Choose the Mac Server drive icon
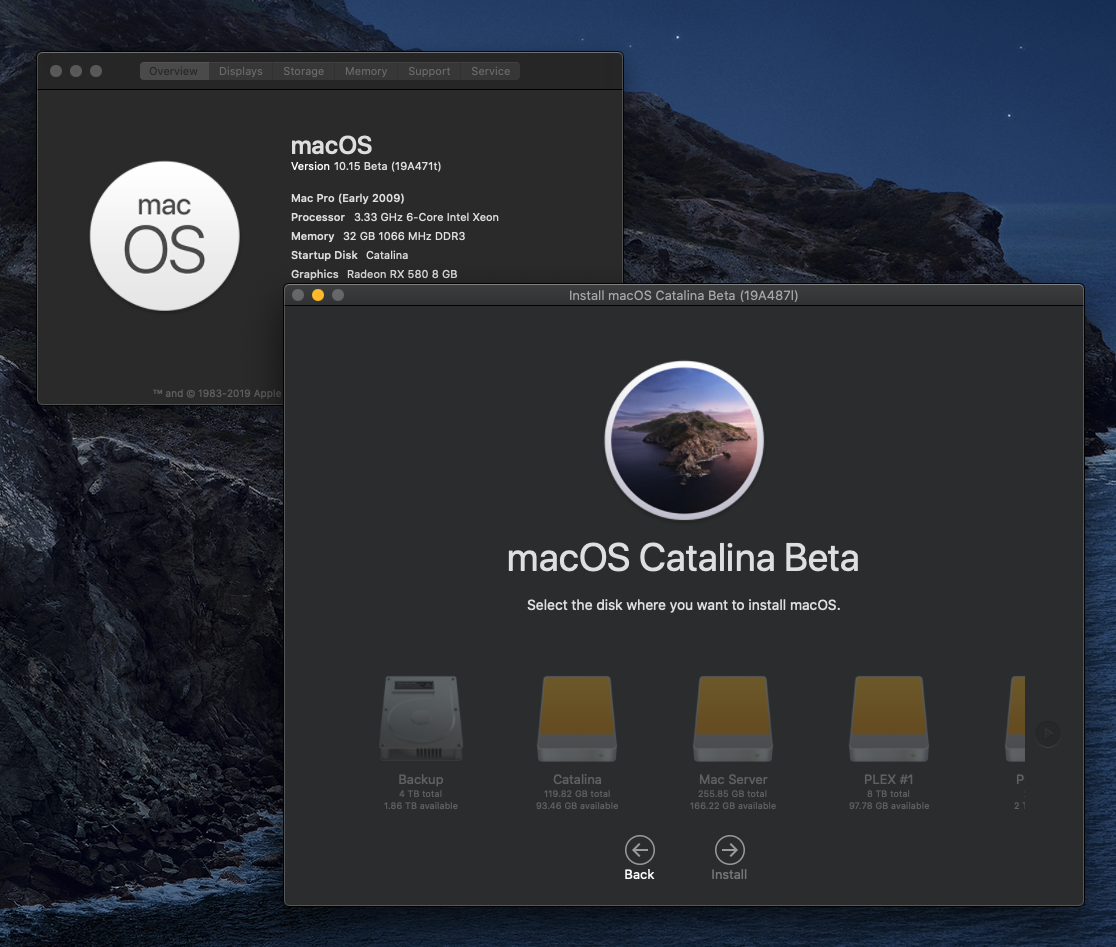The height and width of the screenshot is (947, 1116). 732,718
